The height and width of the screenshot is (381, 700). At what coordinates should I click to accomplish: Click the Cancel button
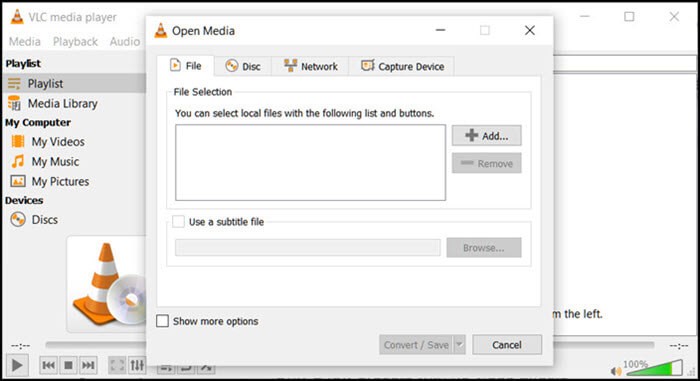click(x=507, y=345)
